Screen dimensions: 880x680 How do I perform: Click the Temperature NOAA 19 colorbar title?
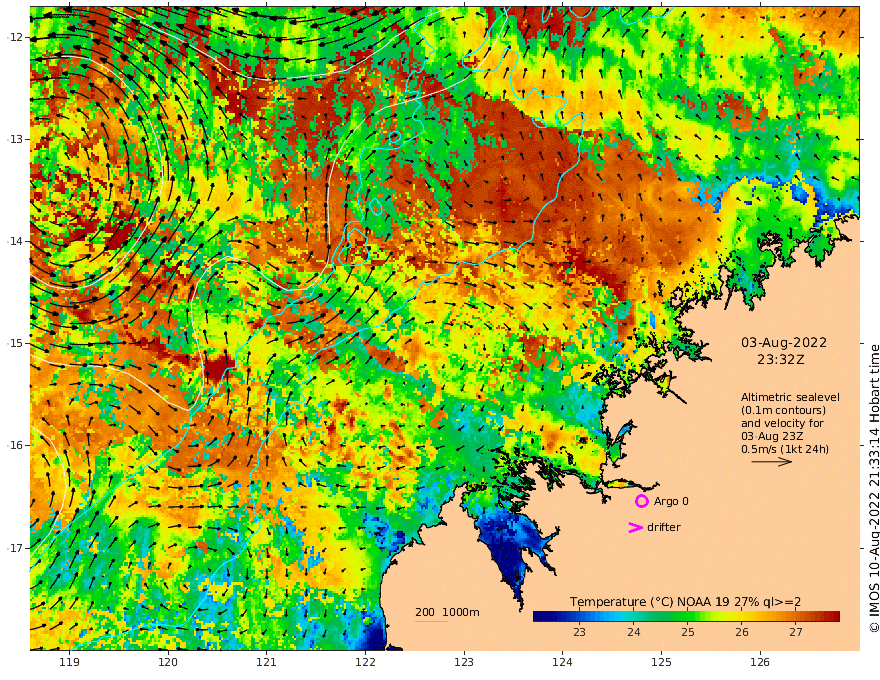point(685,602)
